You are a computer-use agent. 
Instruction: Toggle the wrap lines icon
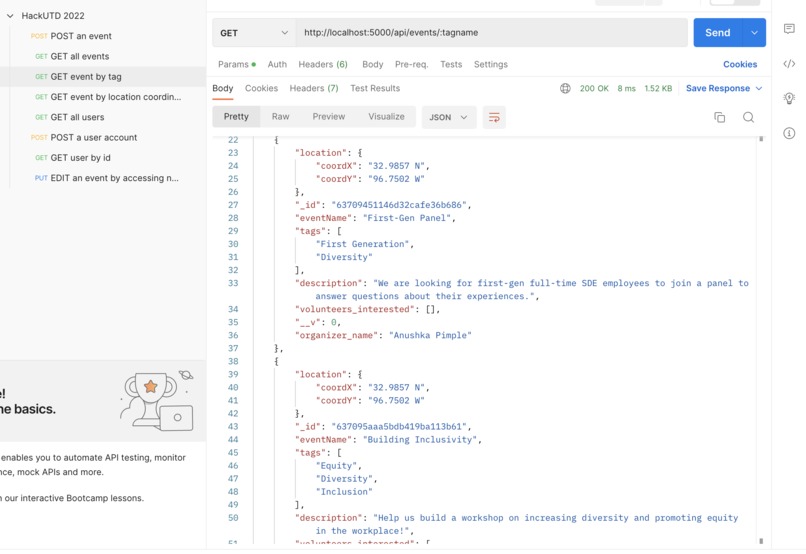click(494, 117)
